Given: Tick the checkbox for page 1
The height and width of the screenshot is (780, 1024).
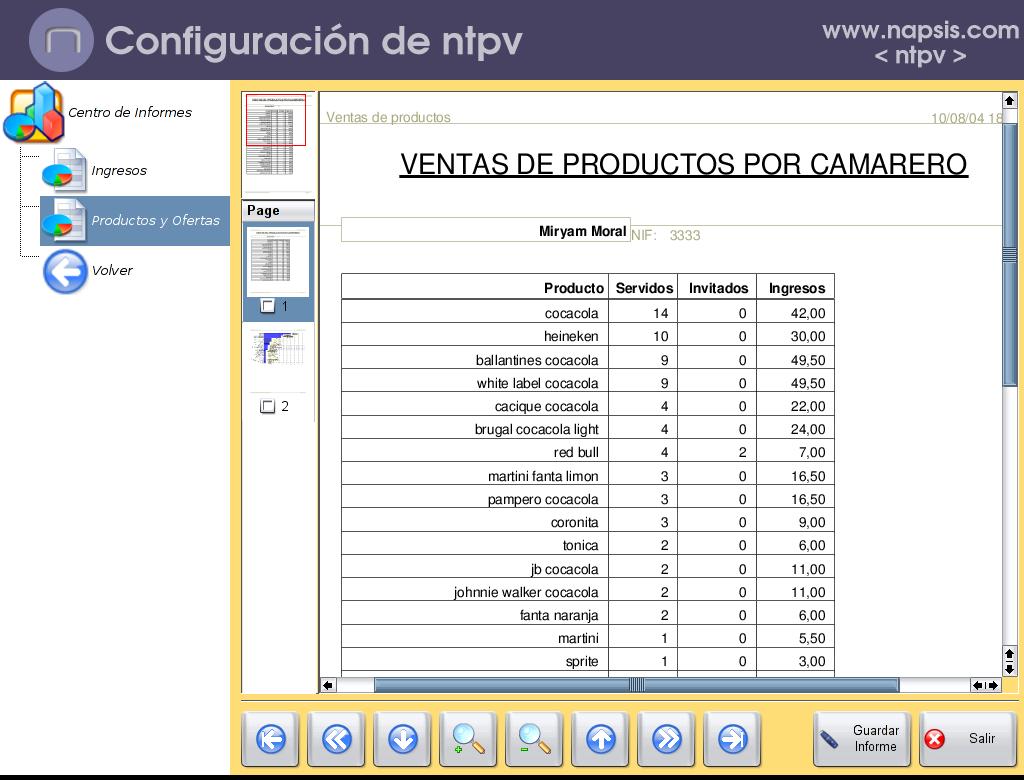Looking at the screenshot, I should pos(267,307).
